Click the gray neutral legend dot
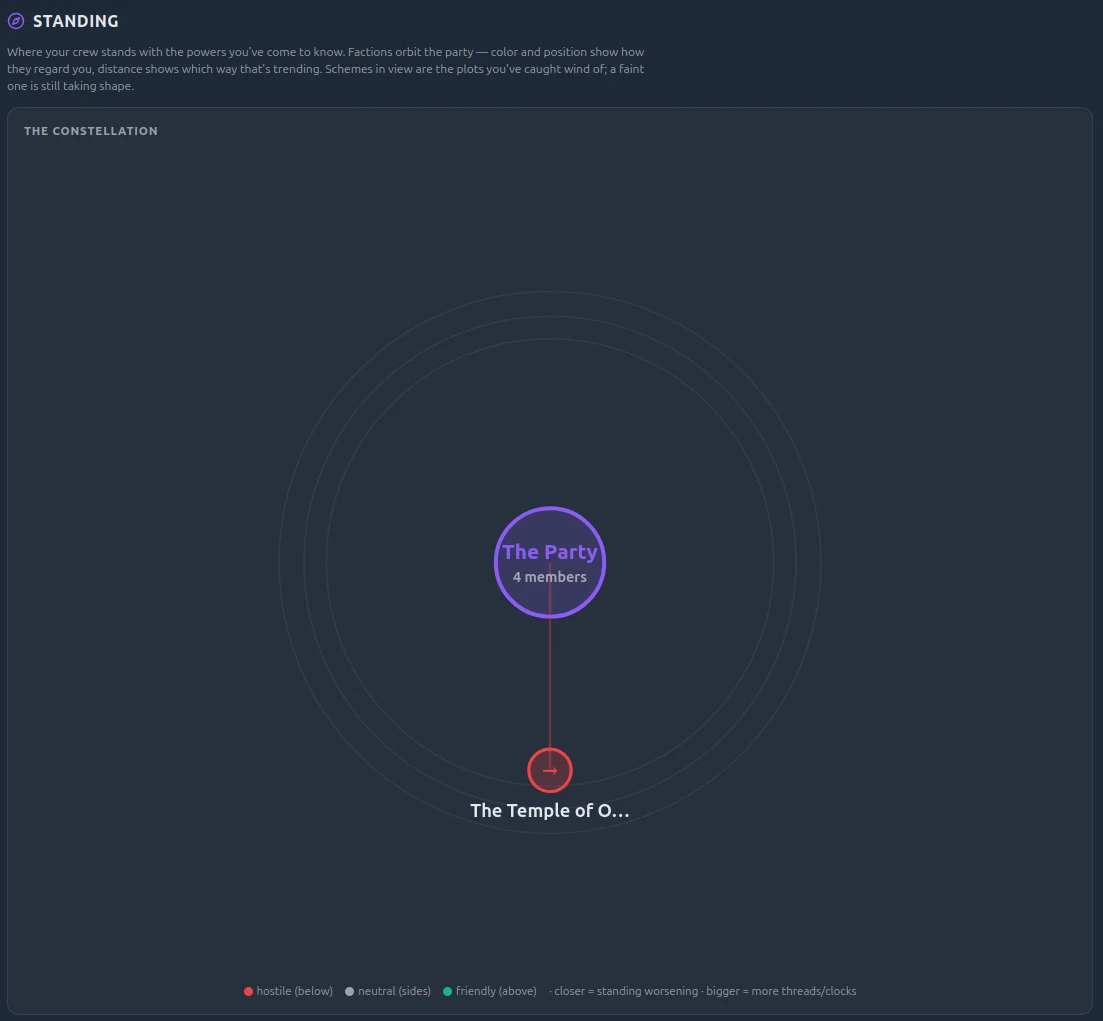 [350, 991]
